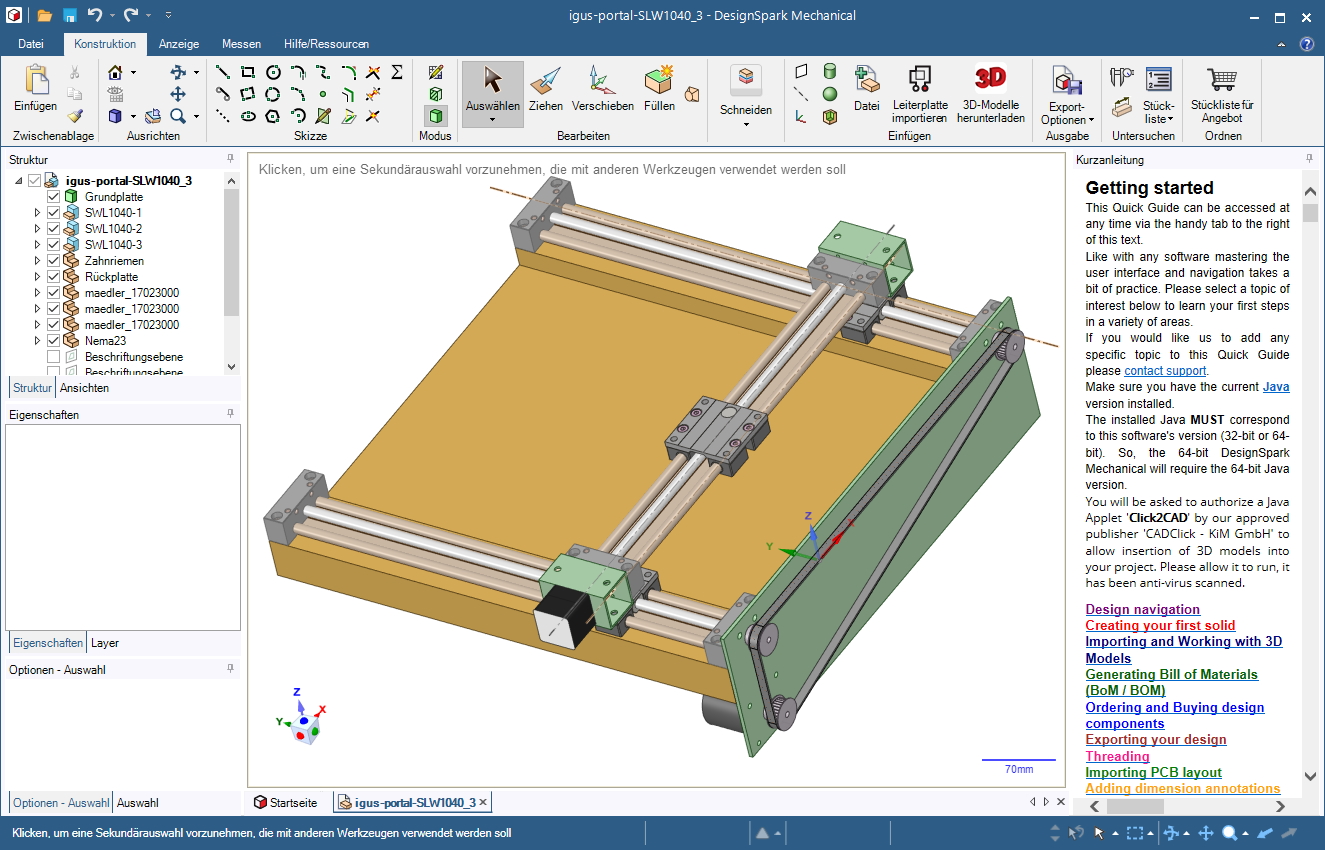Viewport: 1325px width, 850px height.
Task: Activate the Verschieben move tool
Action: [x=602, y=88]
